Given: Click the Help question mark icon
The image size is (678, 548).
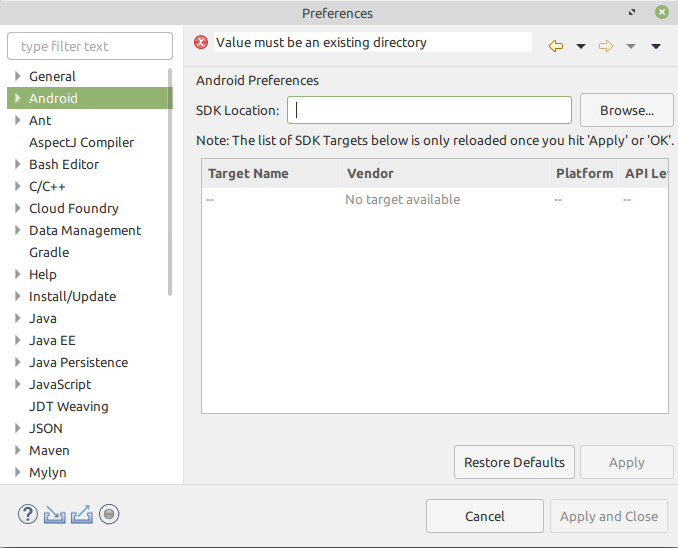Looking at the screenshot, I should [28, 514].
